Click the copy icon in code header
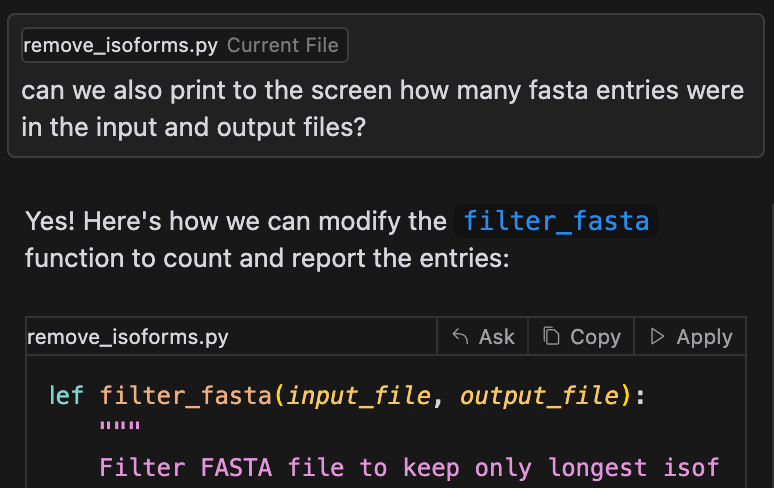The image size is (774, 488). click(551, 337)
